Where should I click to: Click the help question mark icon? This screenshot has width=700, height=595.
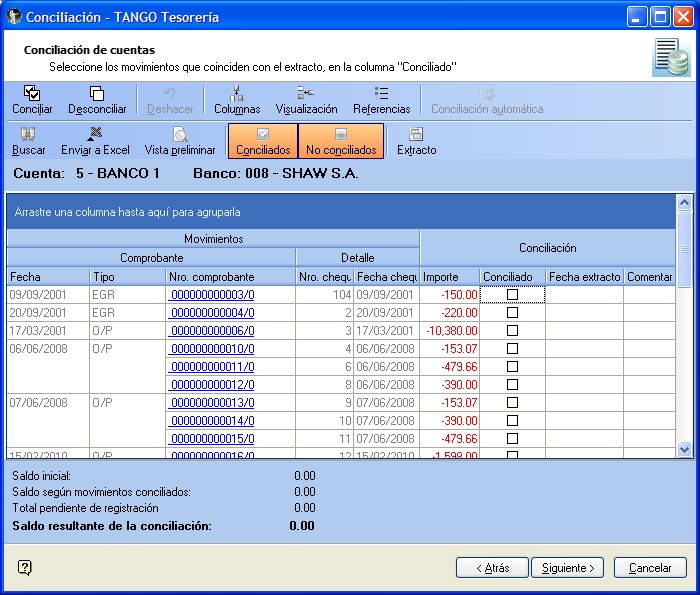tap(25, 567)
